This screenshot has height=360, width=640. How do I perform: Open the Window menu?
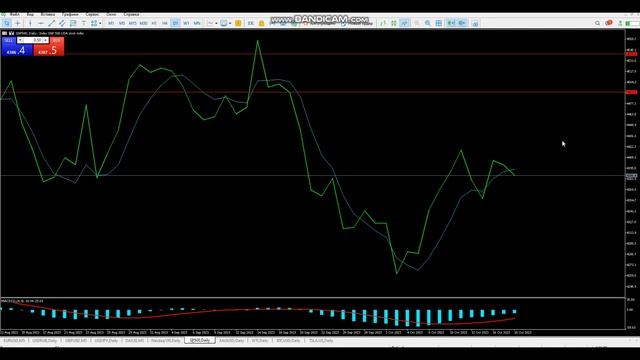tap(111, 14)
